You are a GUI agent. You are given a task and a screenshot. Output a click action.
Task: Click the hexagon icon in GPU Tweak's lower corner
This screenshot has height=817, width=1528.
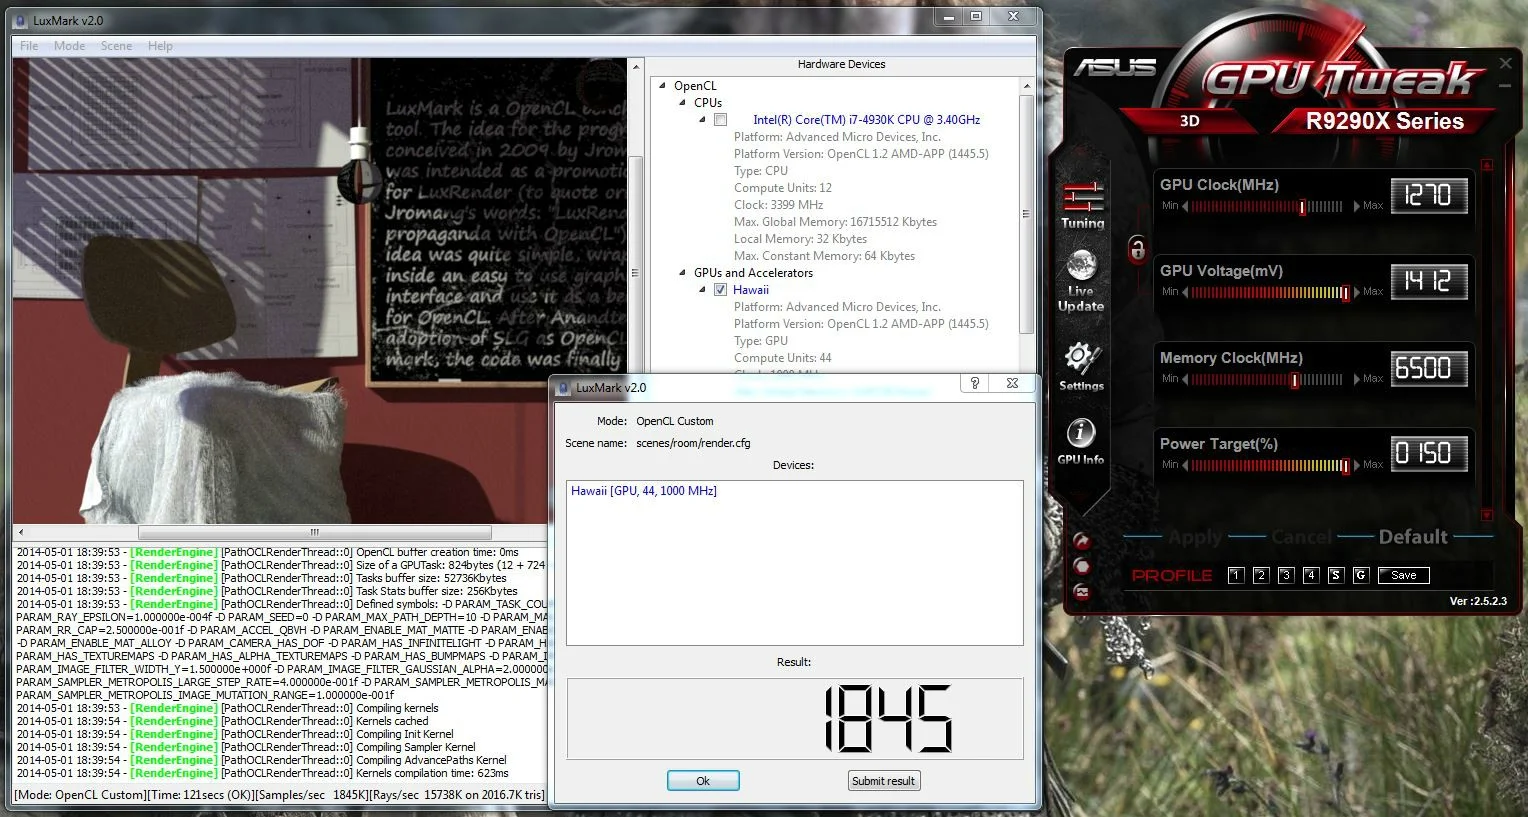coord(1081,566)
